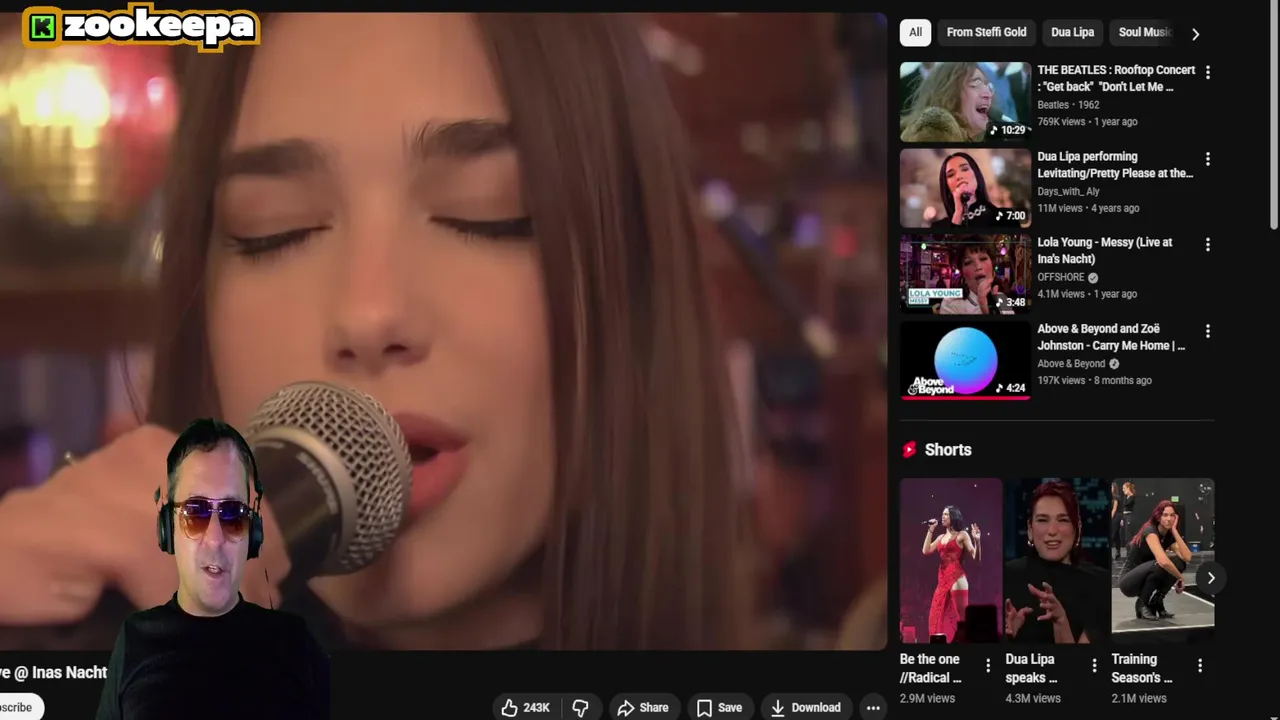The width and height of the screenshot is (1280, 720).
Task: Save the video to a playlist
Action: [719, 707]
